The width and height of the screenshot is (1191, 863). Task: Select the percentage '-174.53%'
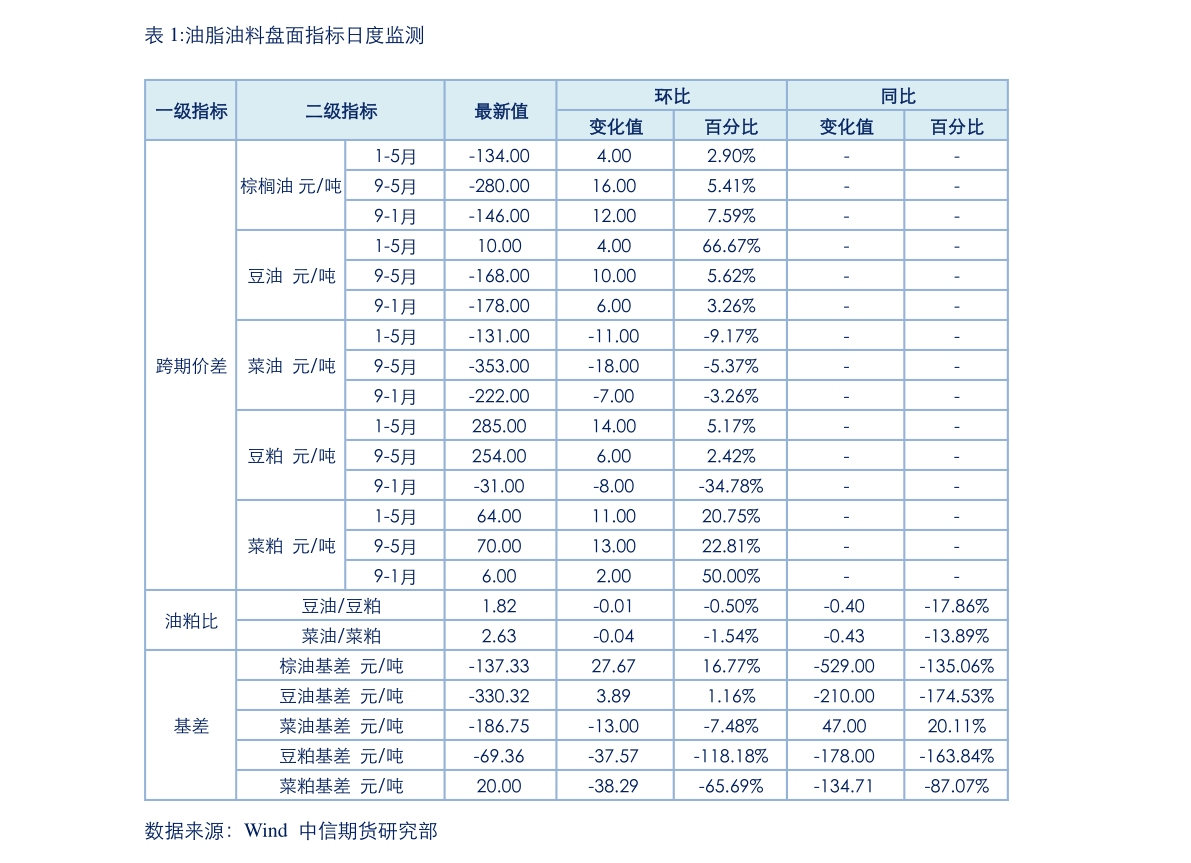[x=956, y=696]
